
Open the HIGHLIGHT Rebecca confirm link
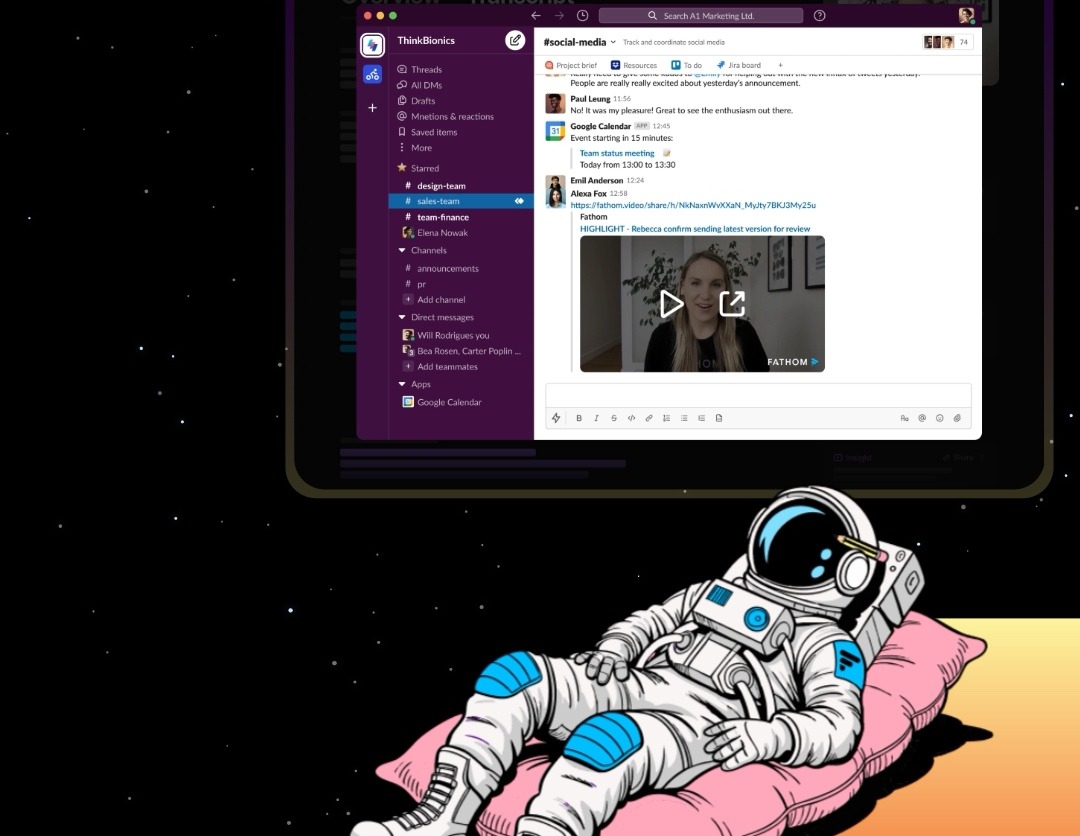[x=695, y=229]
